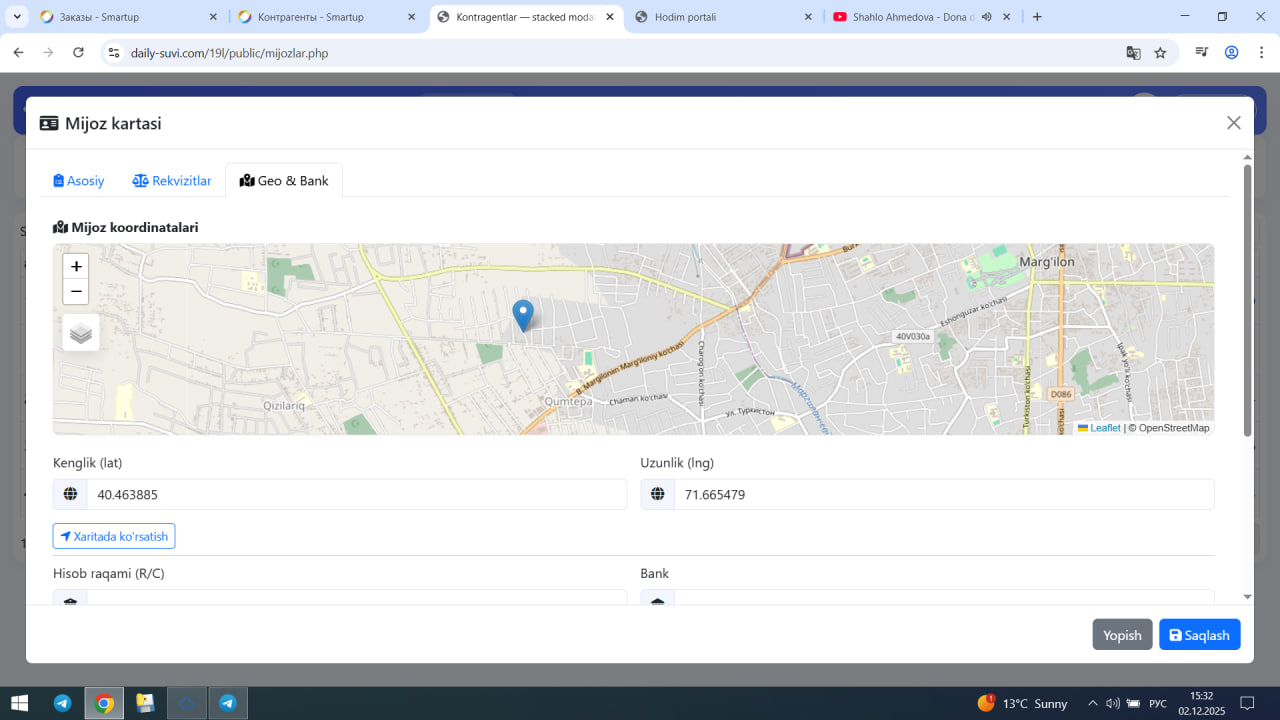Click the Uzunlik (lng) input field
The height and width of the screenshot is (720, 1280).
point(943,494)
